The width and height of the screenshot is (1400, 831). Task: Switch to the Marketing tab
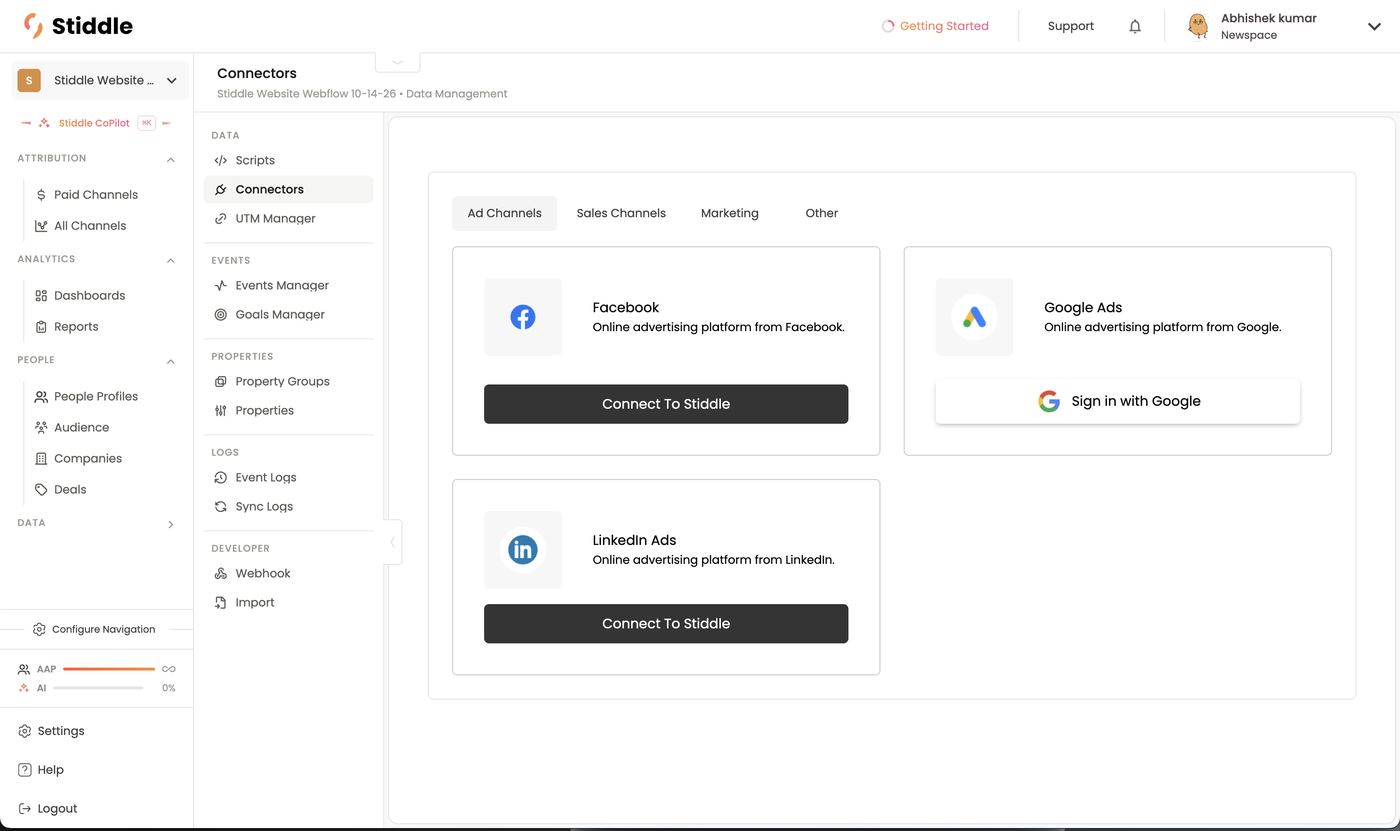pos(730,213)
